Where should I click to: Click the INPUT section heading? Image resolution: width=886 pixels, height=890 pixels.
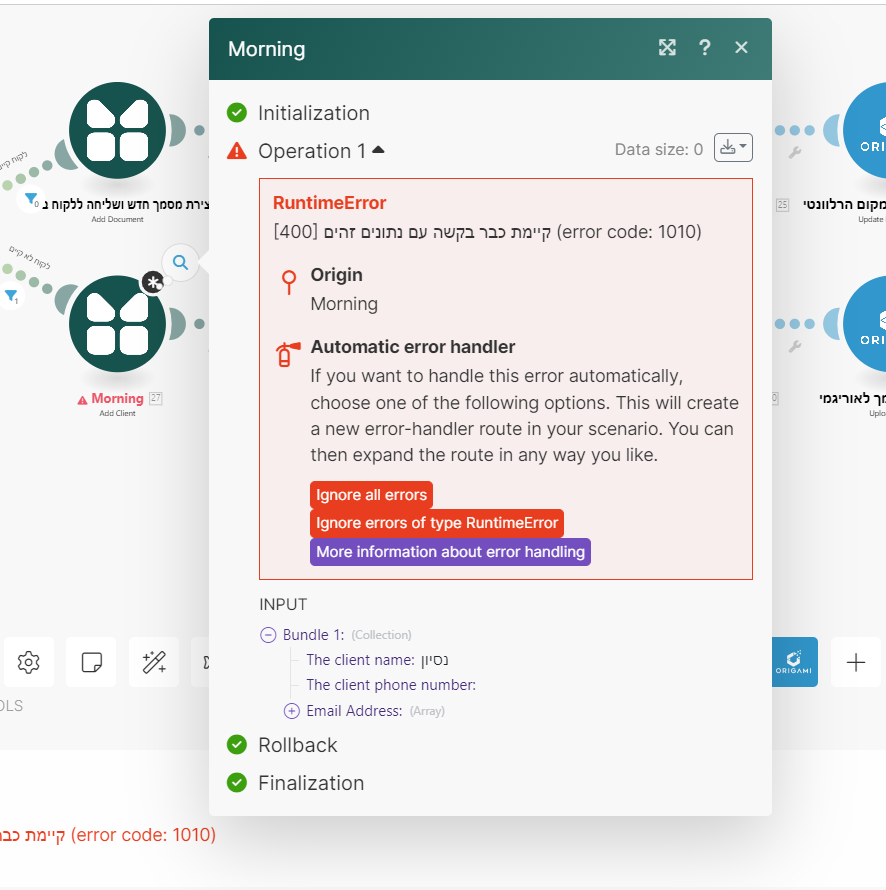coord(283,604)
